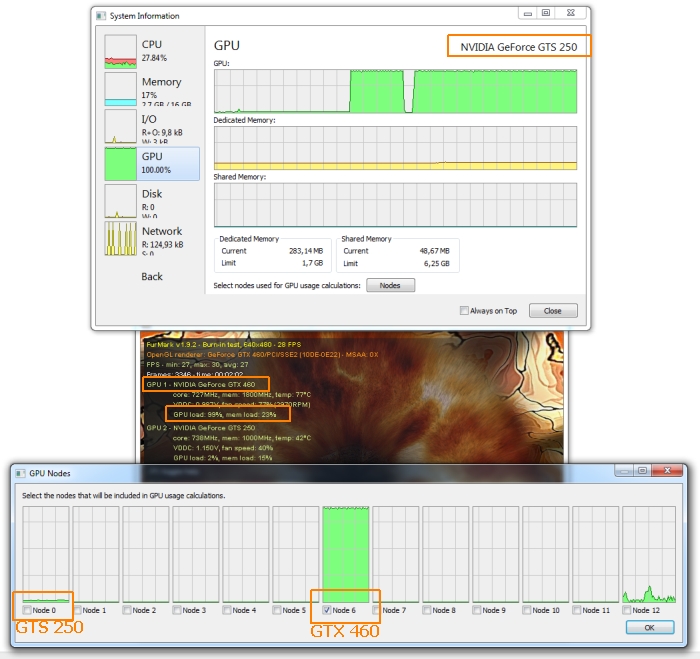Click the FurMark v1.9.2 Burn-in test title line
Image resolution: width=700 pixels, height=659 pixels.
coord(224,345)
